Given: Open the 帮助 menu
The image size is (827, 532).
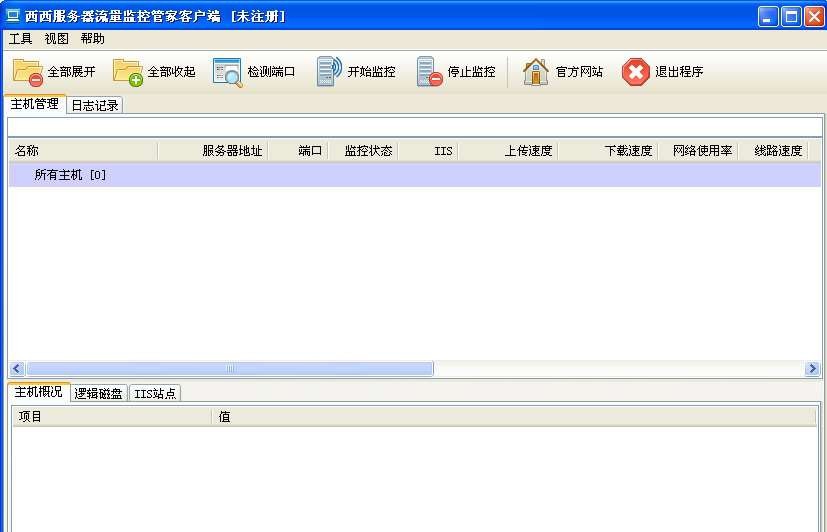Looking at the screenshot, I should pyautogui.click(x=92, y=38).
